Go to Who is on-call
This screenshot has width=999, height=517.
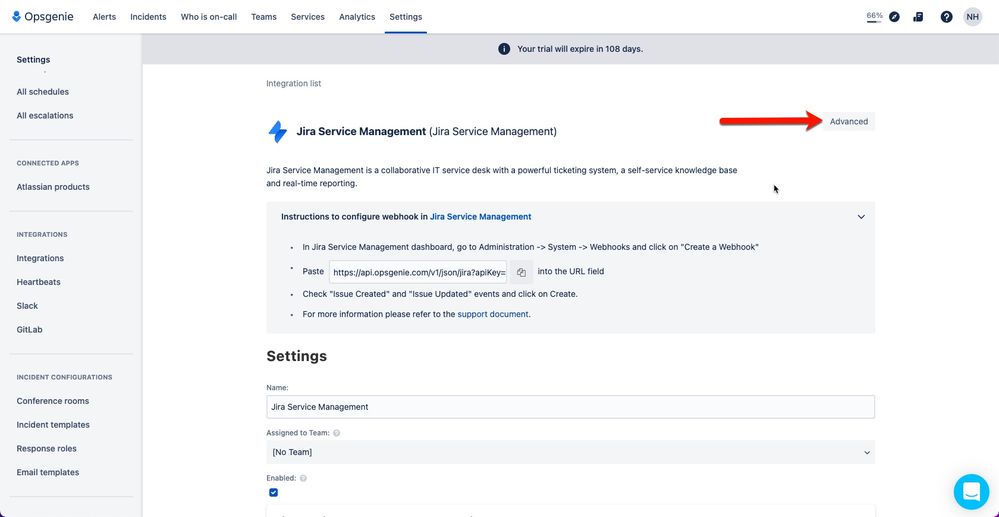click(x=208, y=17)
